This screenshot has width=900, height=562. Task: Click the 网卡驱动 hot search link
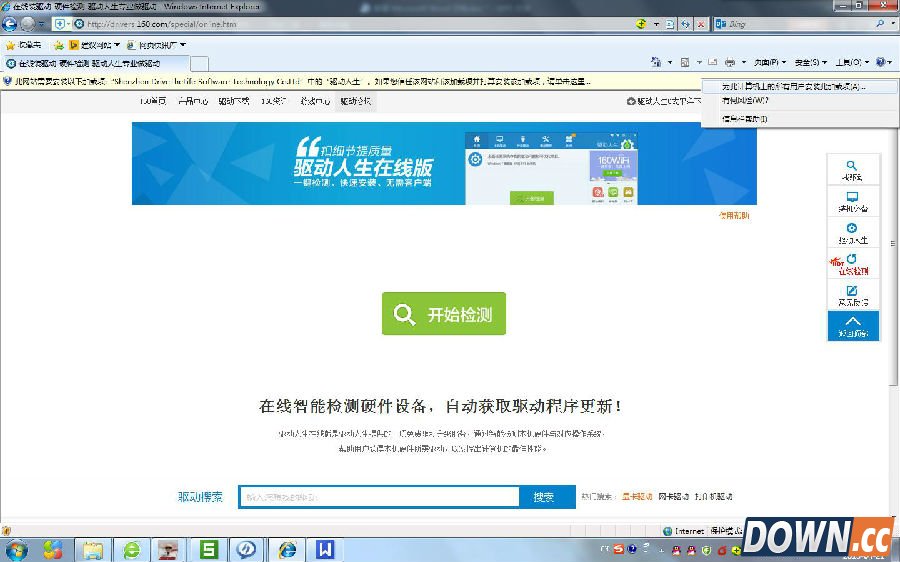[673, 497]
